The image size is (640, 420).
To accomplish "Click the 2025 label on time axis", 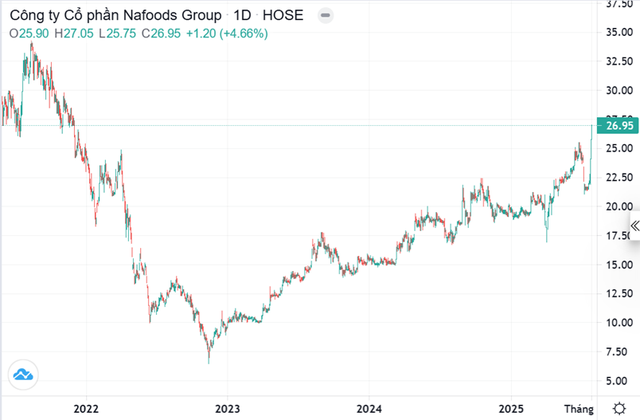I will click(511, 409).
